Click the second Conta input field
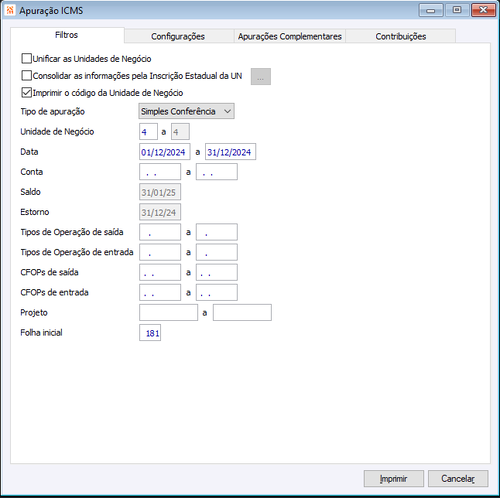This screenshot has width=500, height=498. pos(217,172)
